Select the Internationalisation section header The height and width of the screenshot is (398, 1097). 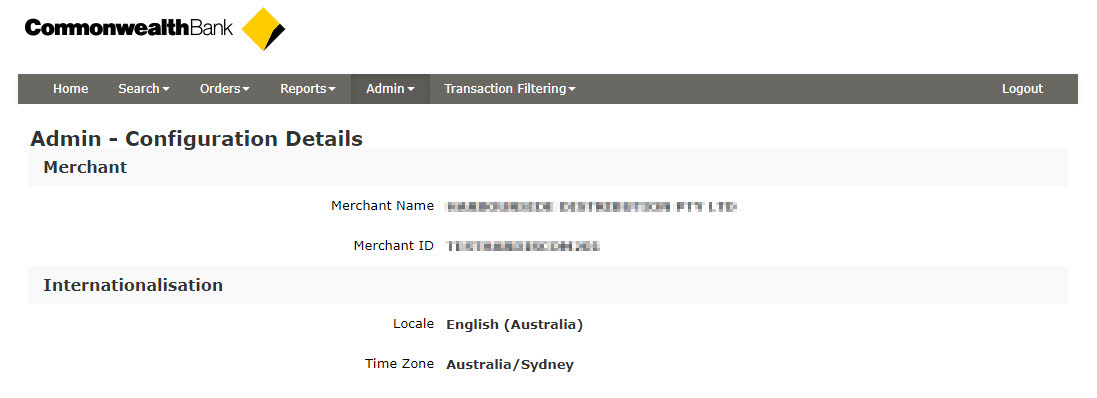pyautogui.click(x=548, y=285)
